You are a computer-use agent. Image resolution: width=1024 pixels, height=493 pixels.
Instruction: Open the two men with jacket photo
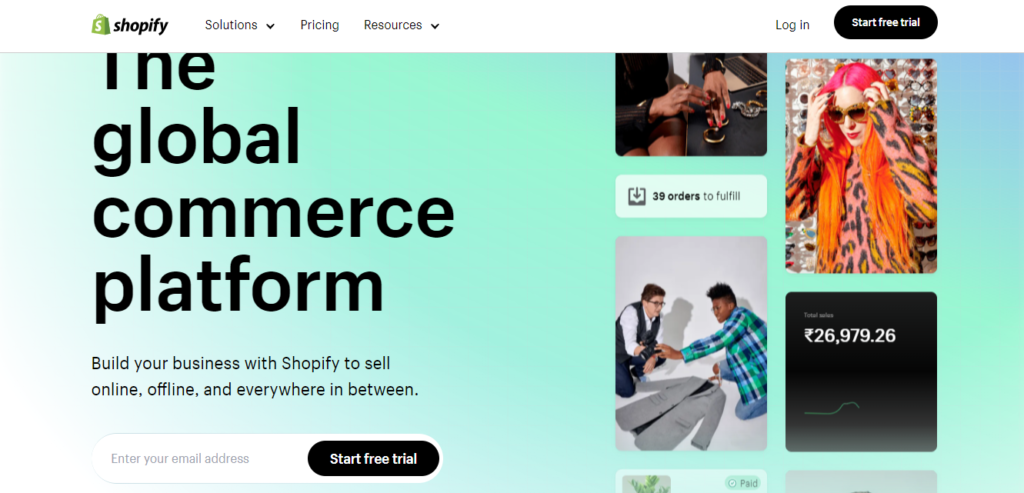(x=691, y=343)
